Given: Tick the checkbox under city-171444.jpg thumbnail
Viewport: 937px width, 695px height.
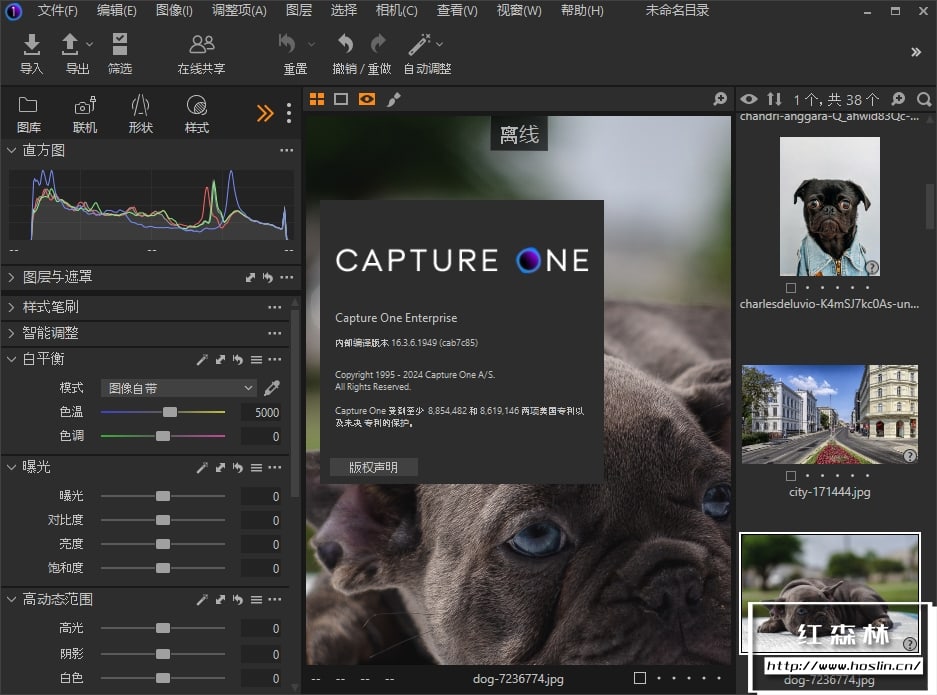Looking at the screenshot, I should click(791, 475).
